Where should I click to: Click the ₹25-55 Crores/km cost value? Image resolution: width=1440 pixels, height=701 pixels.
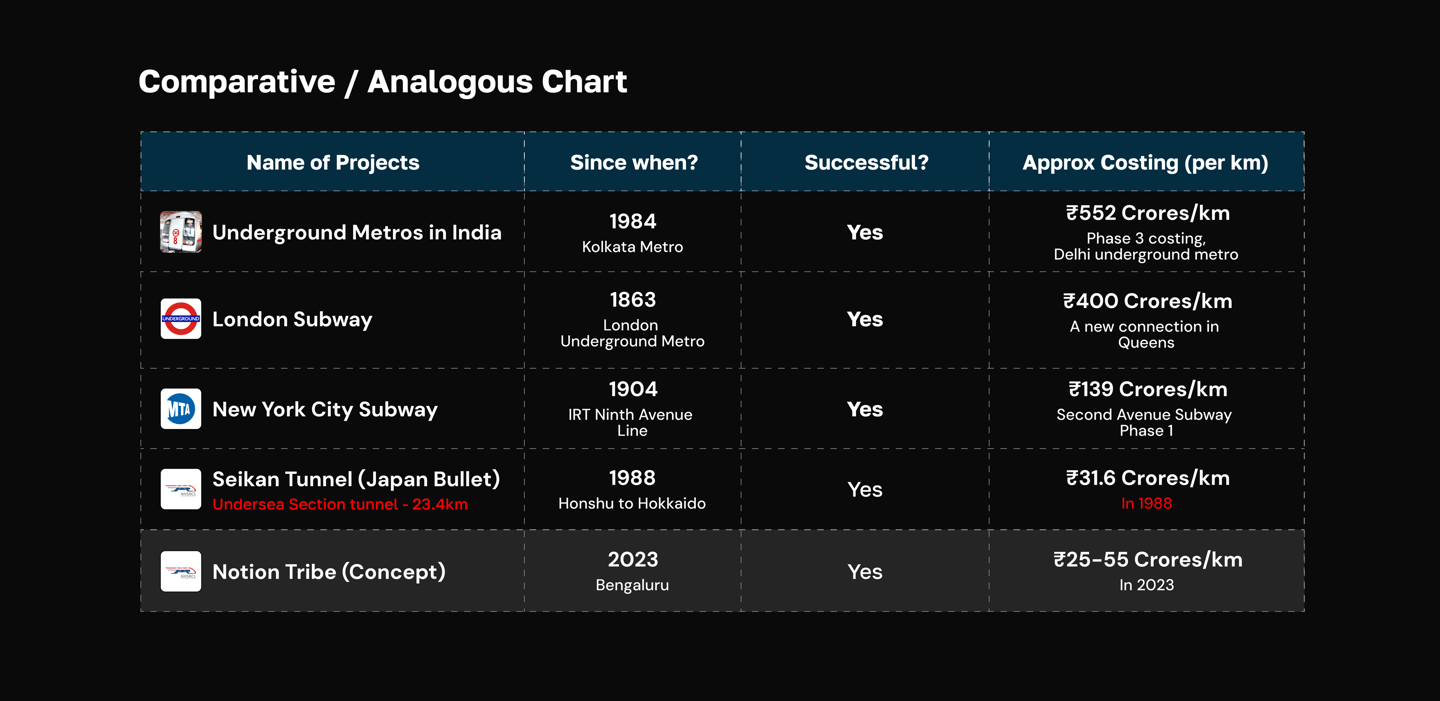pyautogui.click(x=1147, y=560)
